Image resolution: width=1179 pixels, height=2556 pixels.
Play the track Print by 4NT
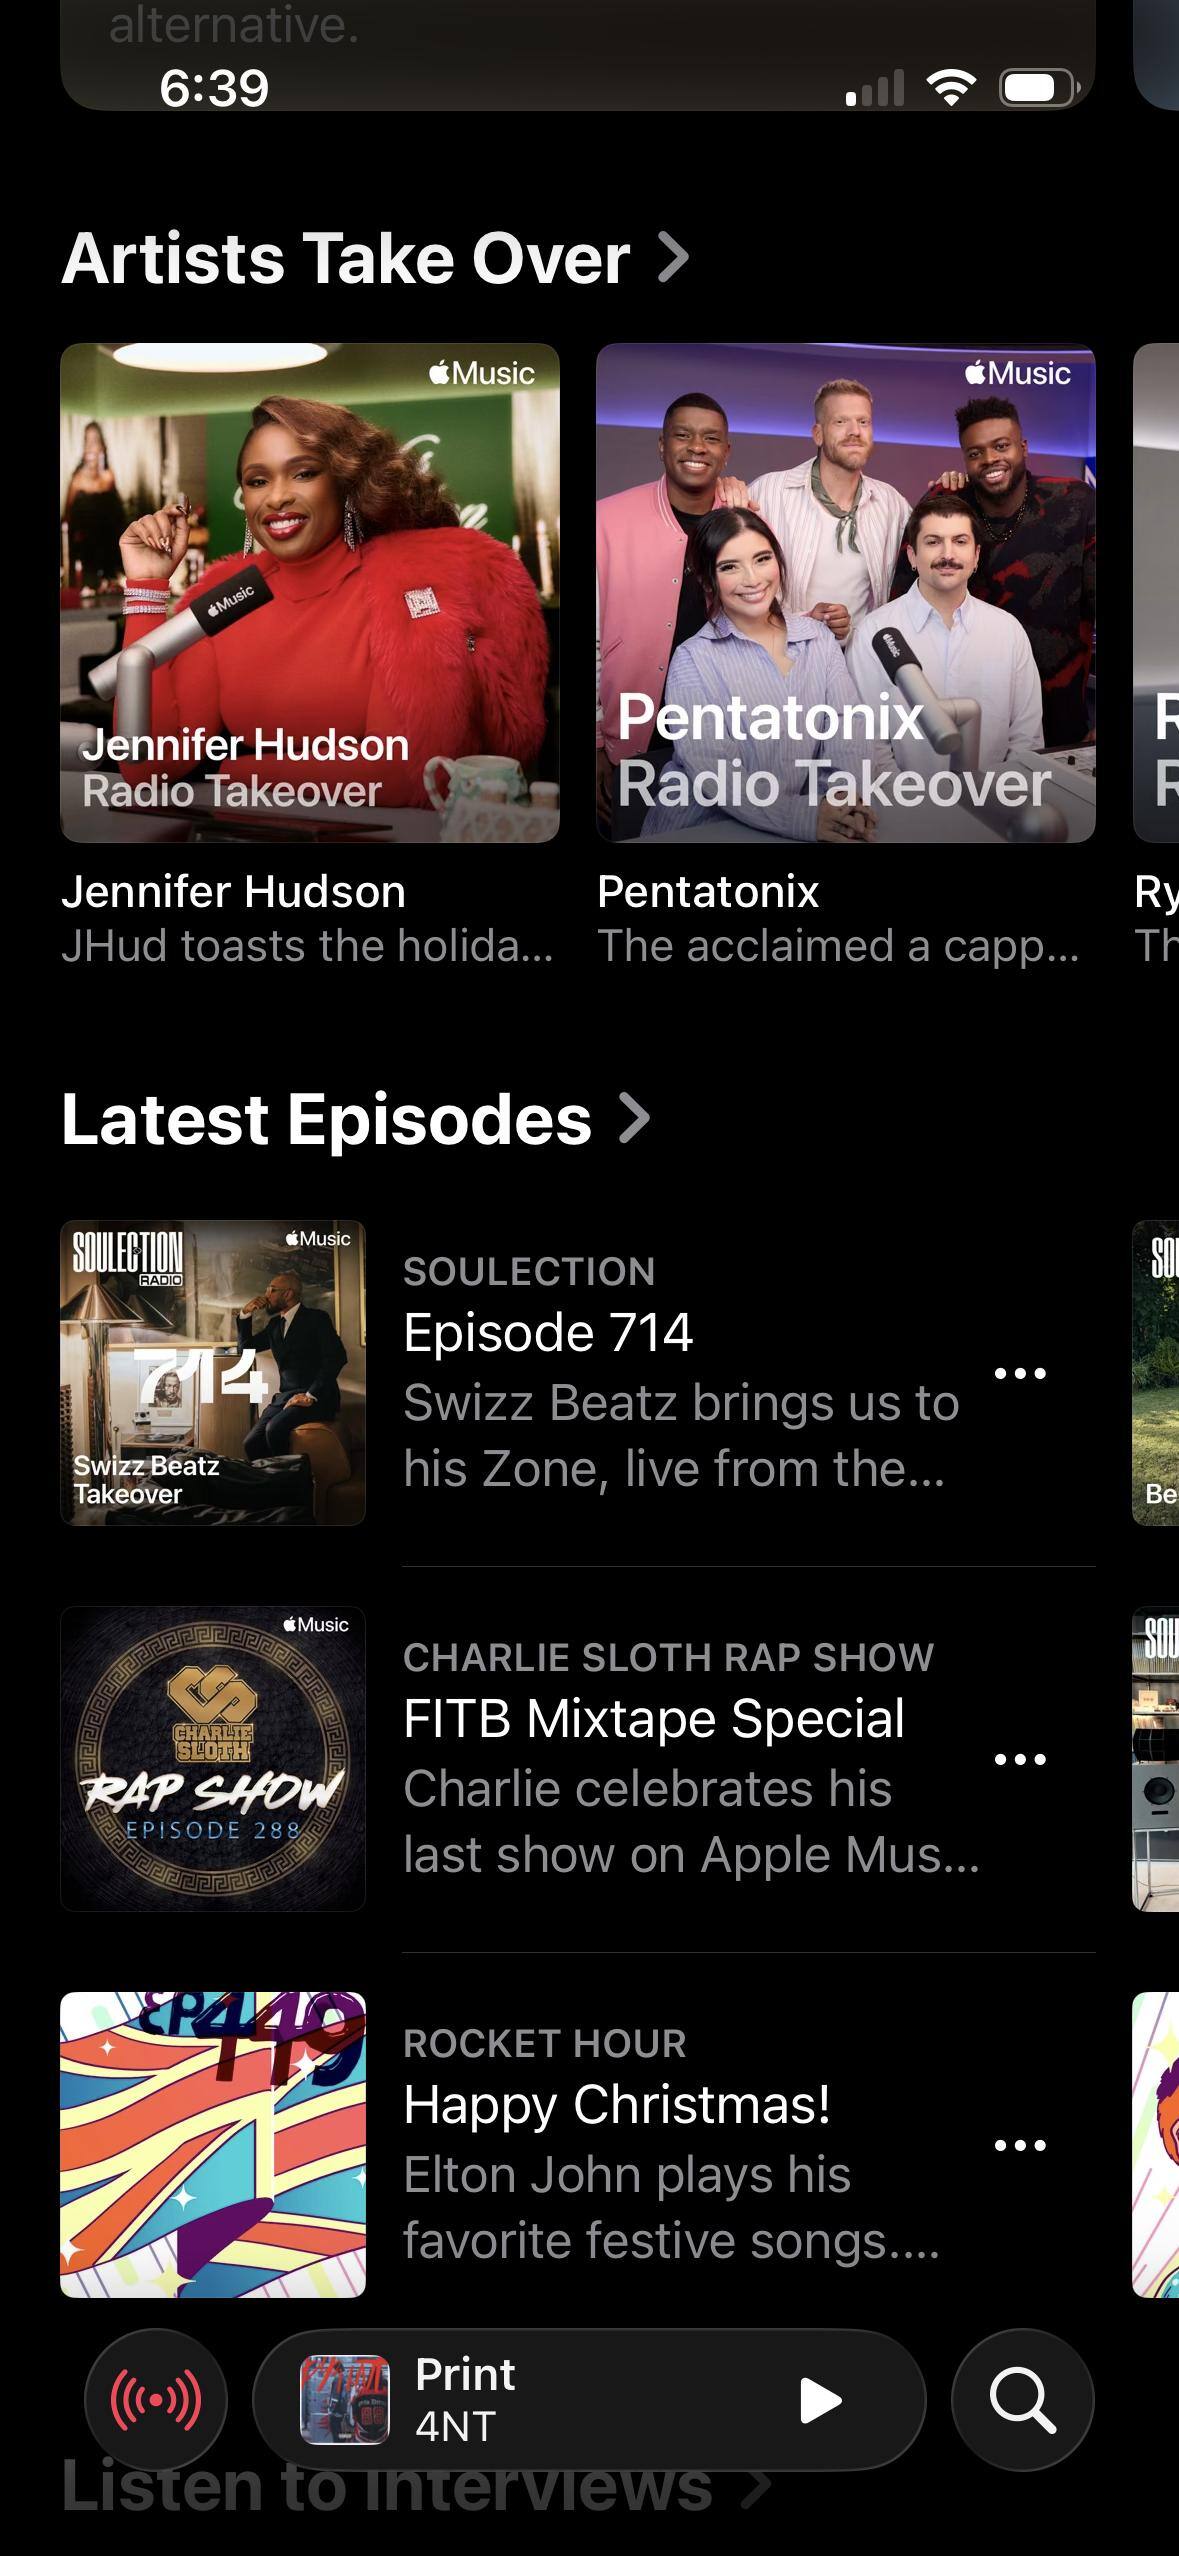click(820, 2401)
